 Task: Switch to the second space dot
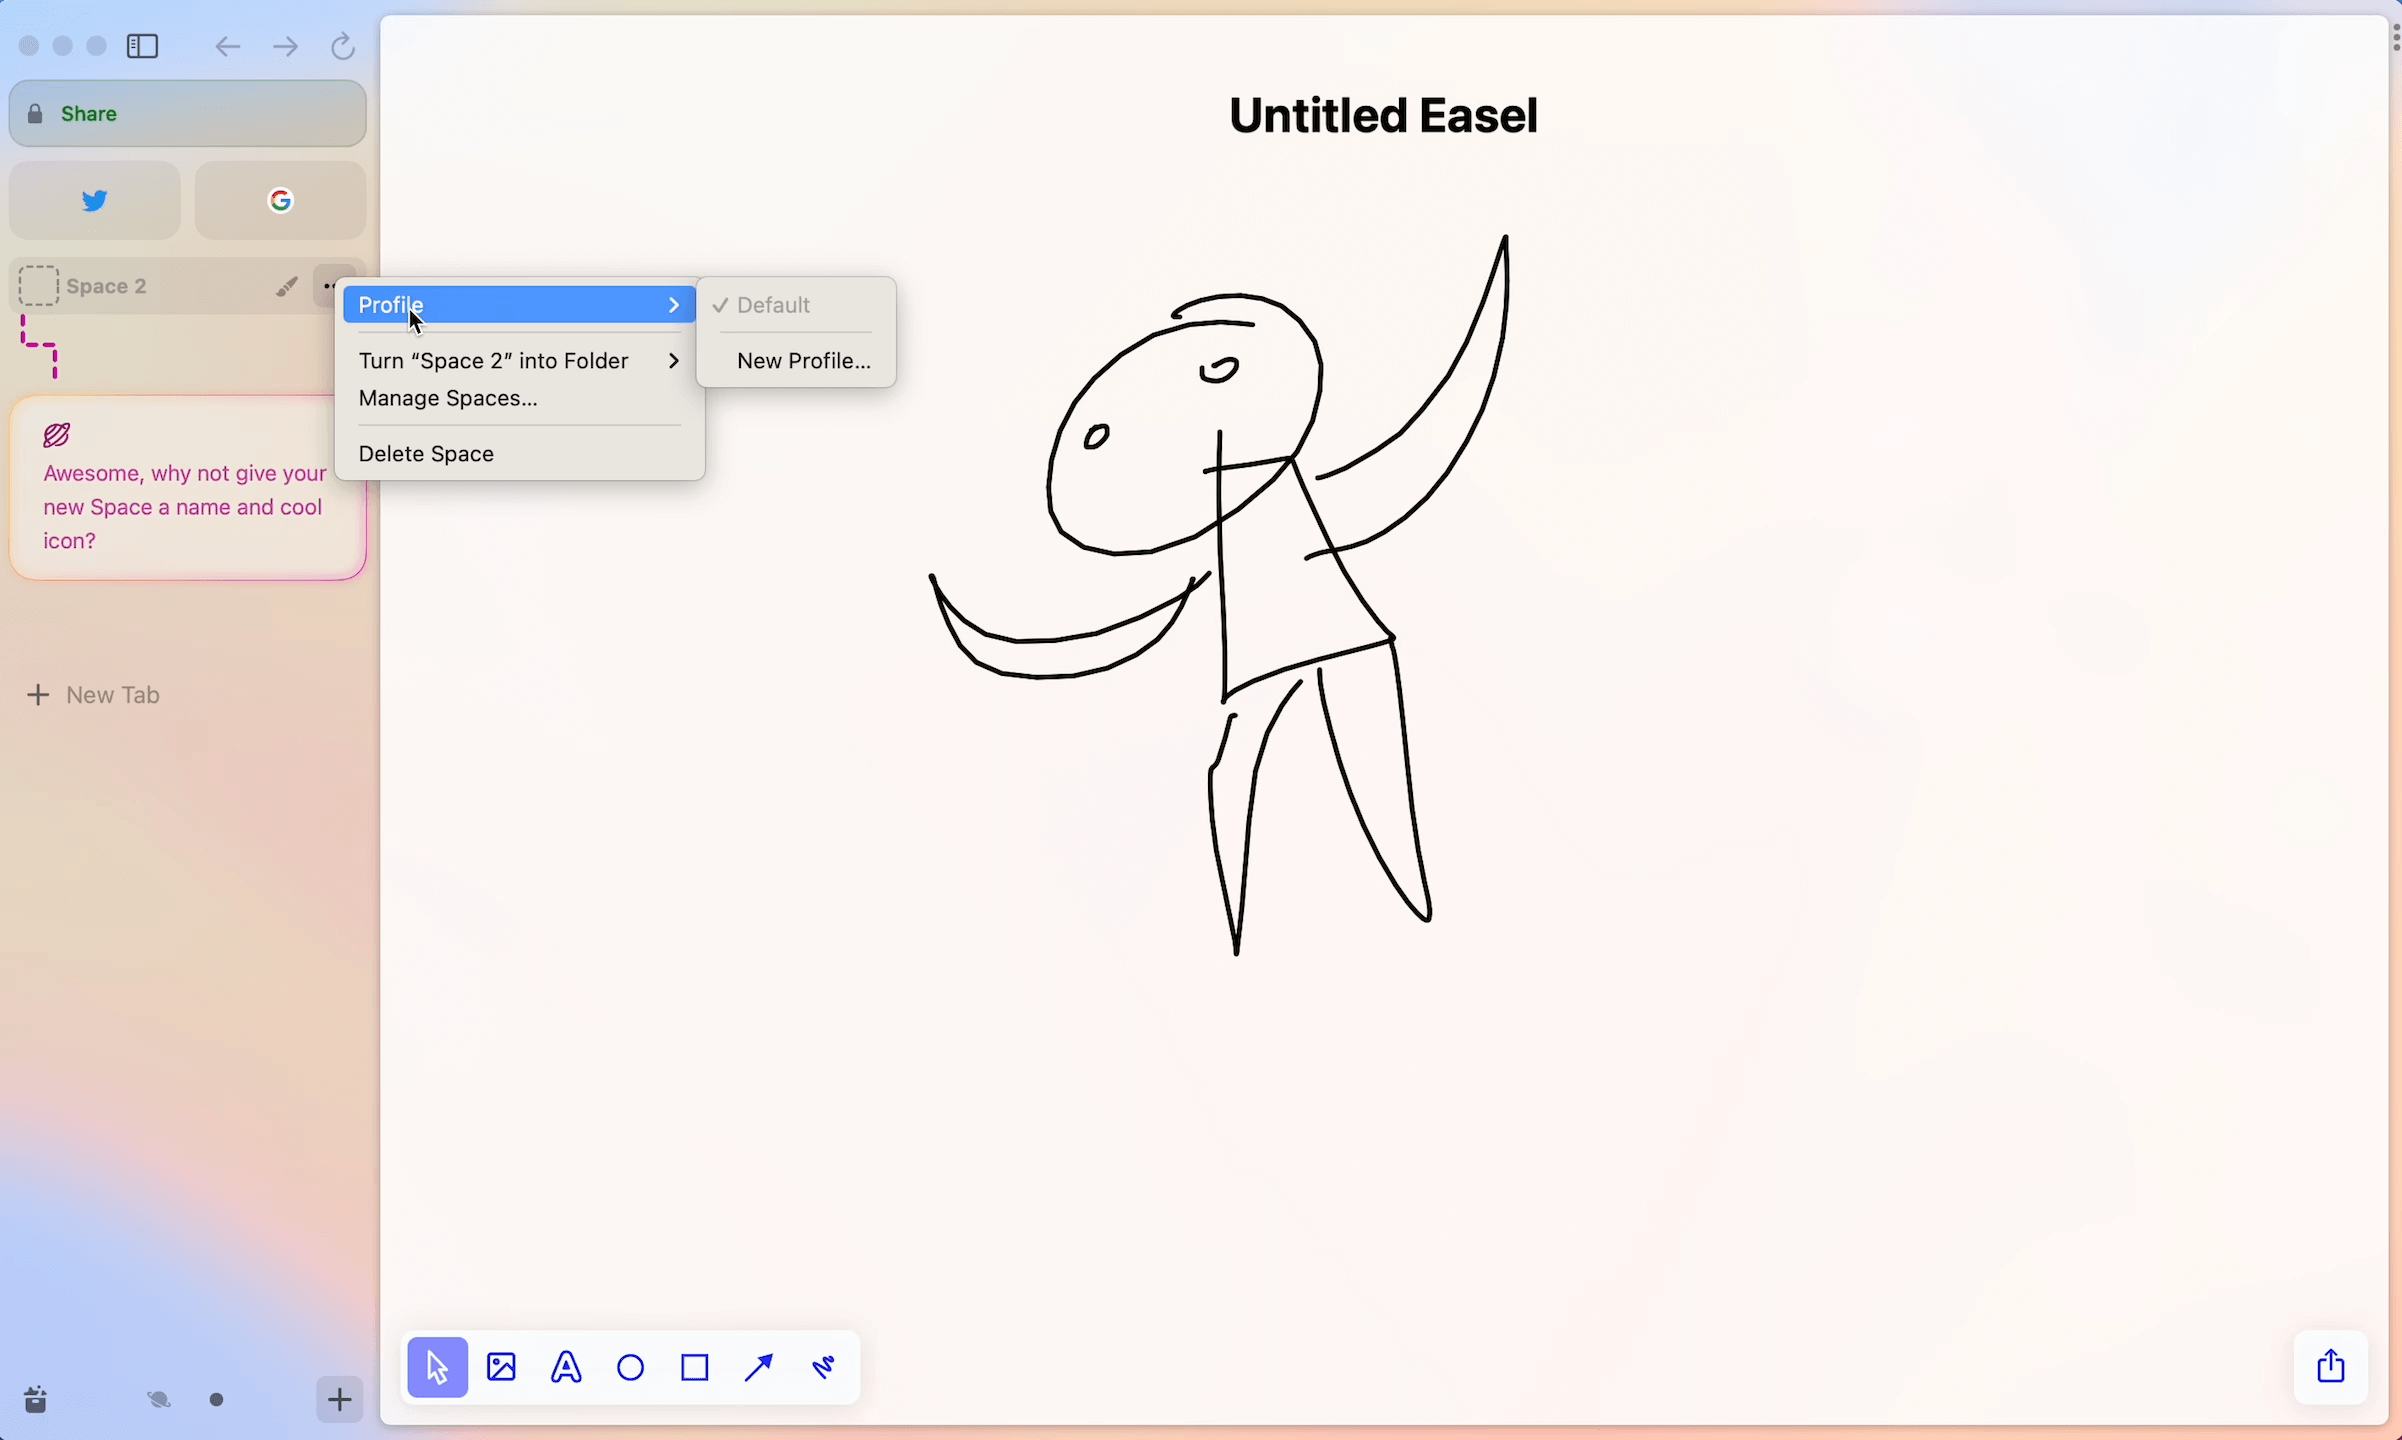tap(217, 1400)
